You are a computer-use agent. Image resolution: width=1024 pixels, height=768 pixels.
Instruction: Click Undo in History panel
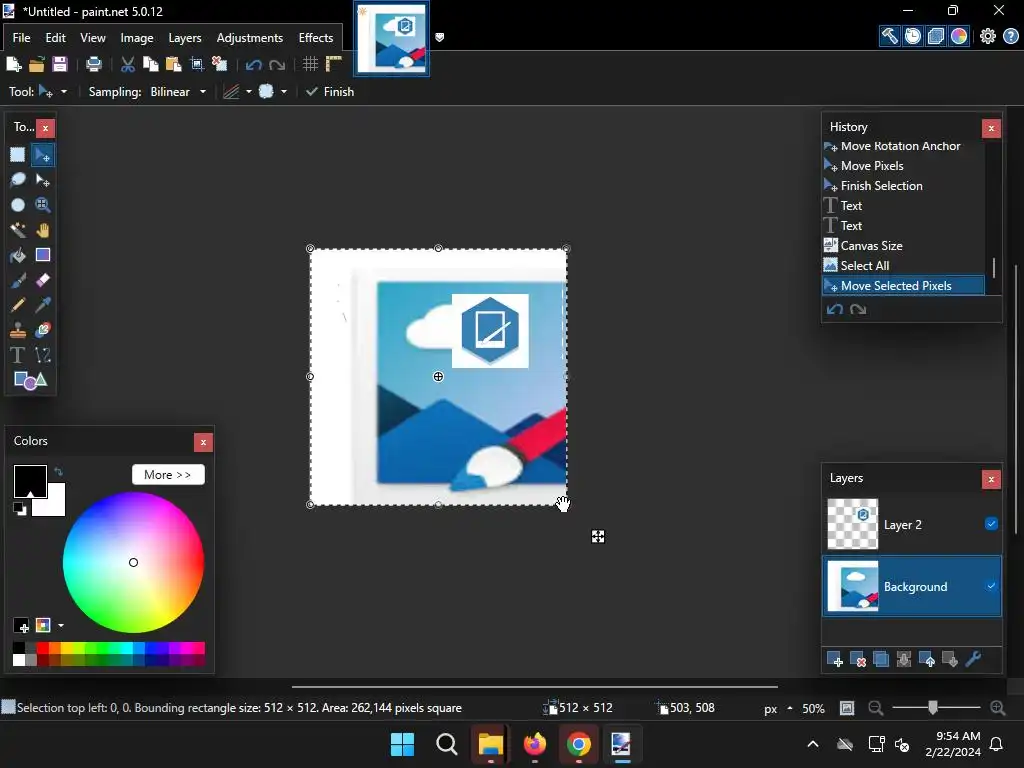pyautogui.click(x=835, y=310)
